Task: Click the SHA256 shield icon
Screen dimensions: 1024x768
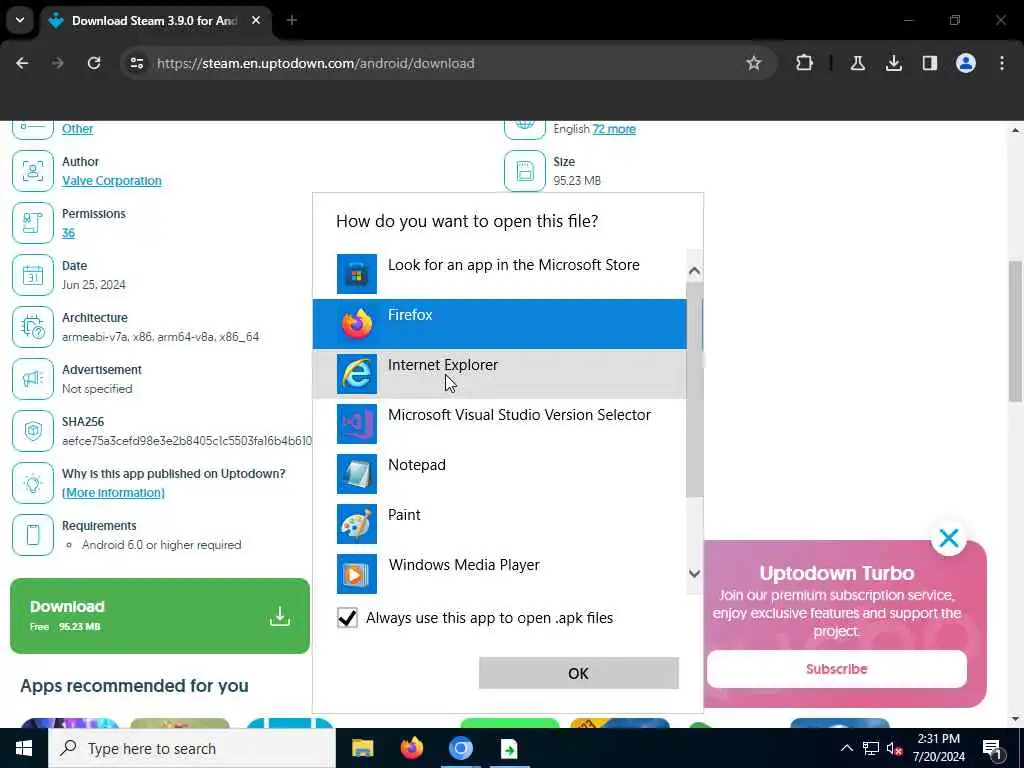Action: pyautogui.click(x=33, y=431)
